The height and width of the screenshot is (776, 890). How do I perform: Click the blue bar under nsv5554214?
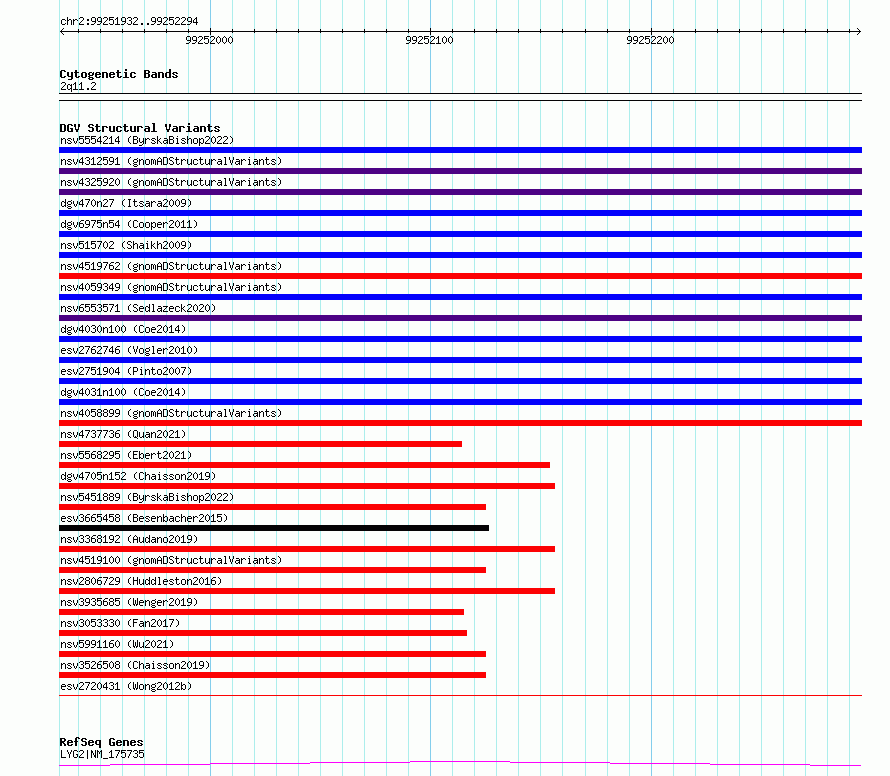tap(460, 150)
